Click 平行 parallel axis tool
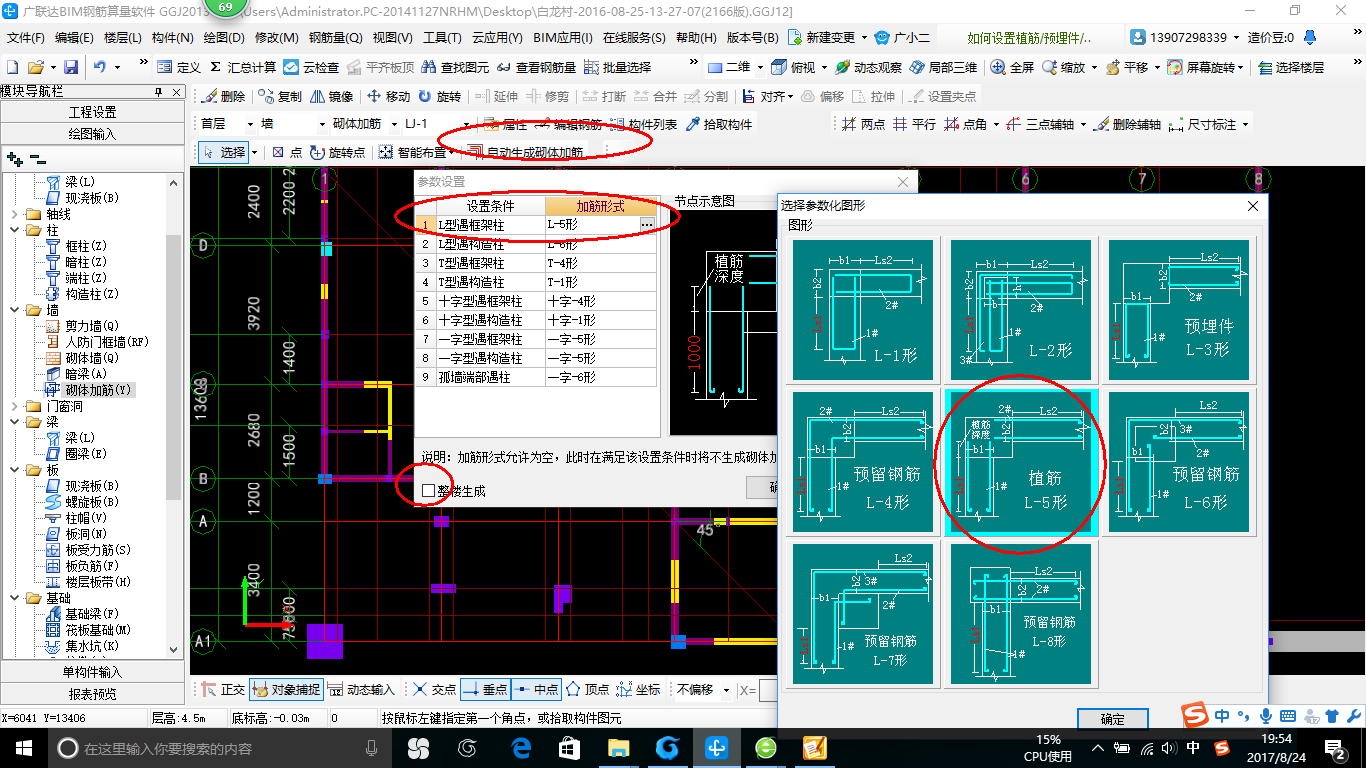 (x=915, y=124)
